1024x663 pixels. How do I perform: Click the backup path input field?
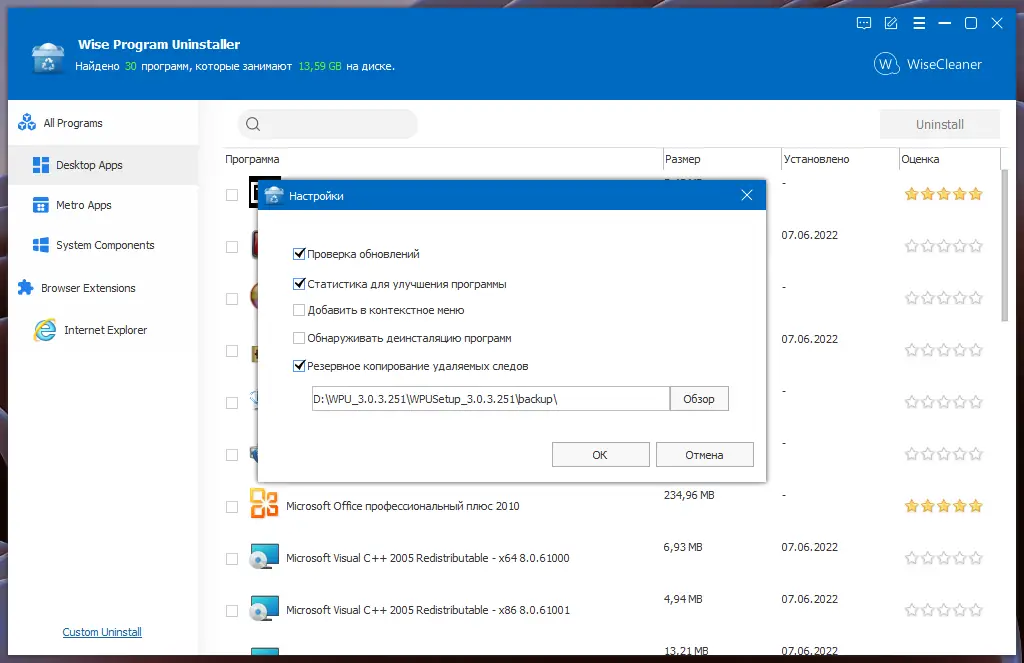(x=490, y=398)
